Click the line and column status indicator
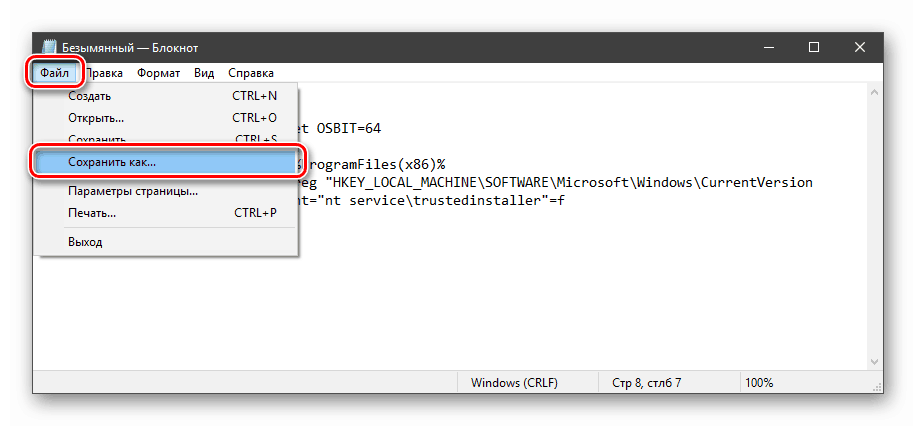The height and width of the screenshot is (426, 916). coord(644,383)
